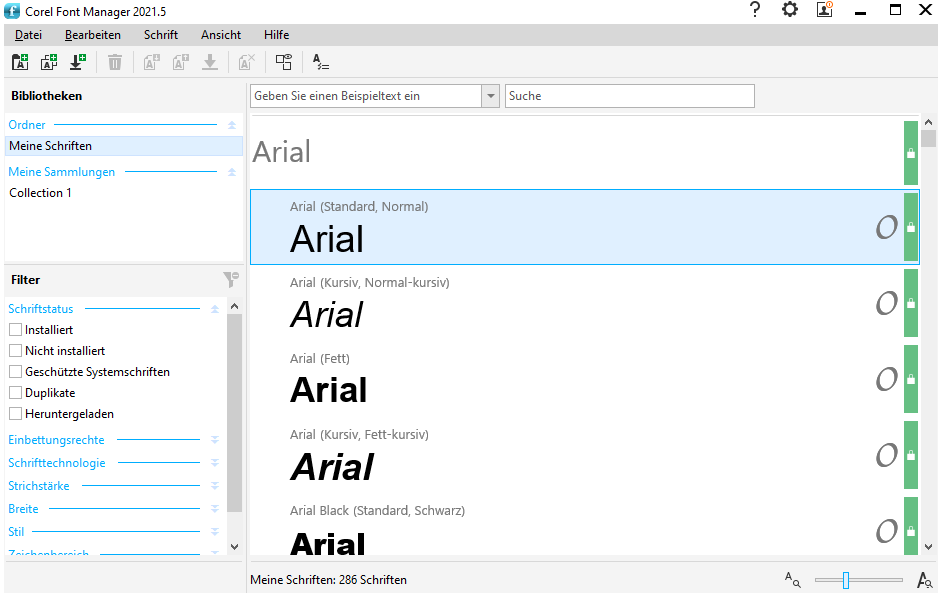Toggle the Duplikate filter checkbox
The height and width of the screenshot is (595, 941).
15,393
